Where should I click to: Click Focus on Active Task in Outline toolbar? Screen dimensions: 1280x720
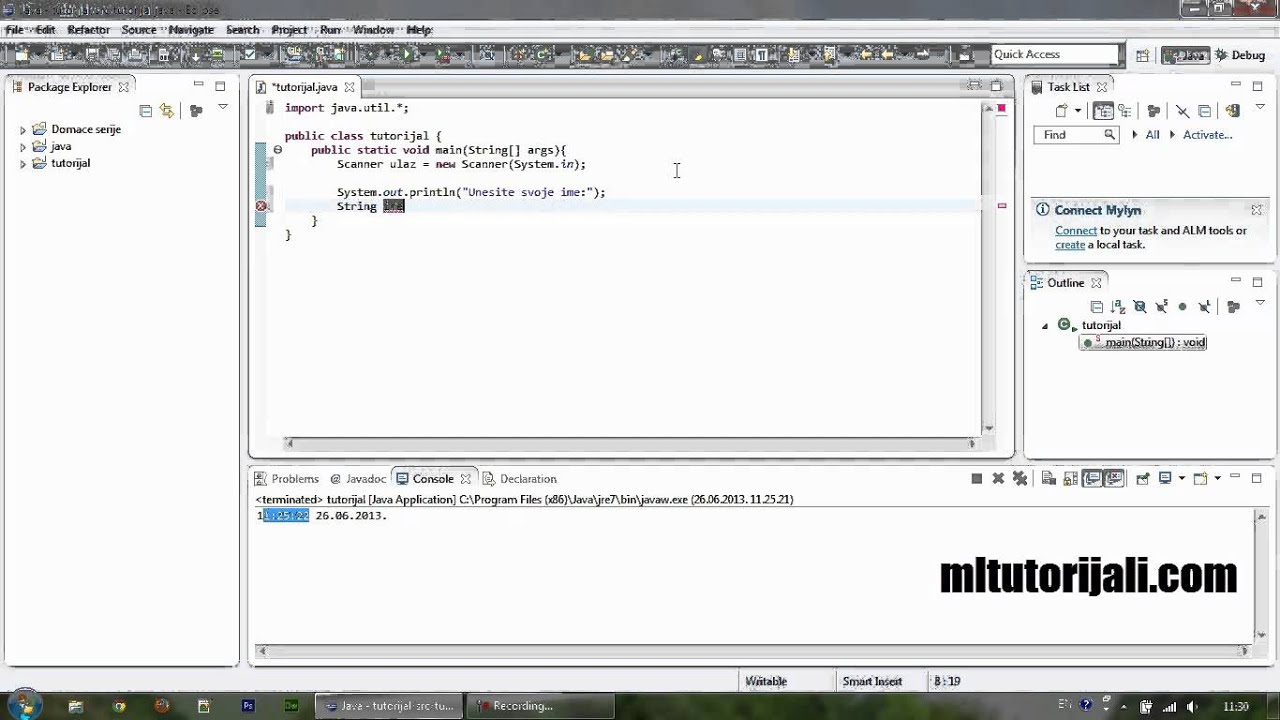tap(1233, 307)
